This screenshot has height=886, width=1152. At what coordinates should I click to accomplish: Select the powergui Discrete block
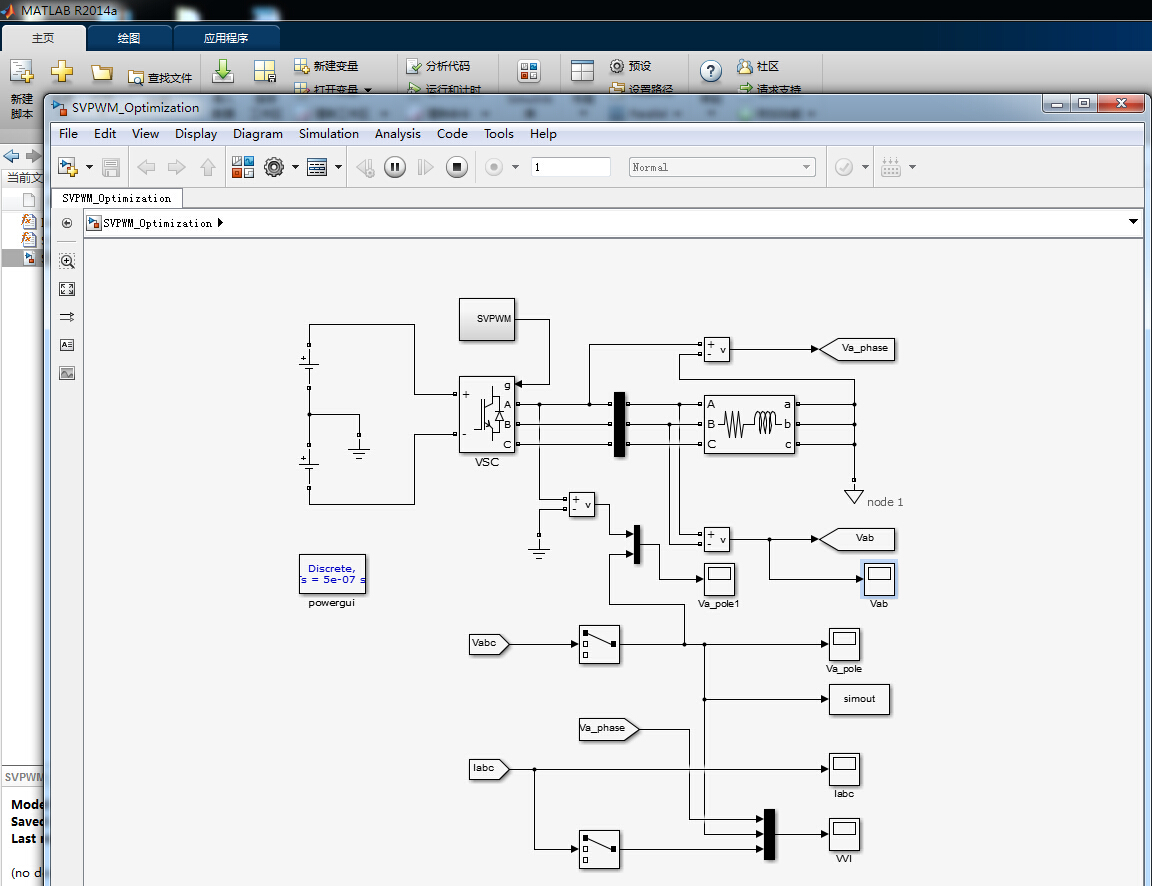point(332,574)
